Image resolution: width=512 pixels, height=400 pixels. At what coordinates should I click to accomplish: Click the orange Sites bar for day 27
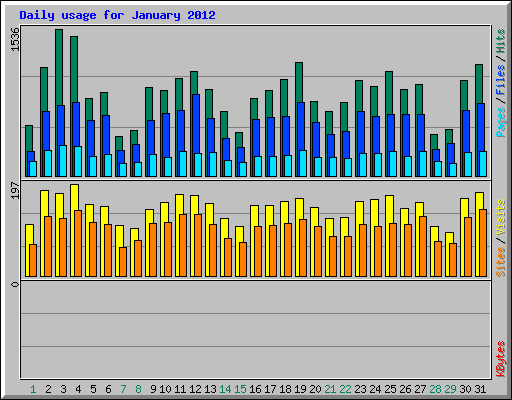pyautogui.click(x=423, y=246)
